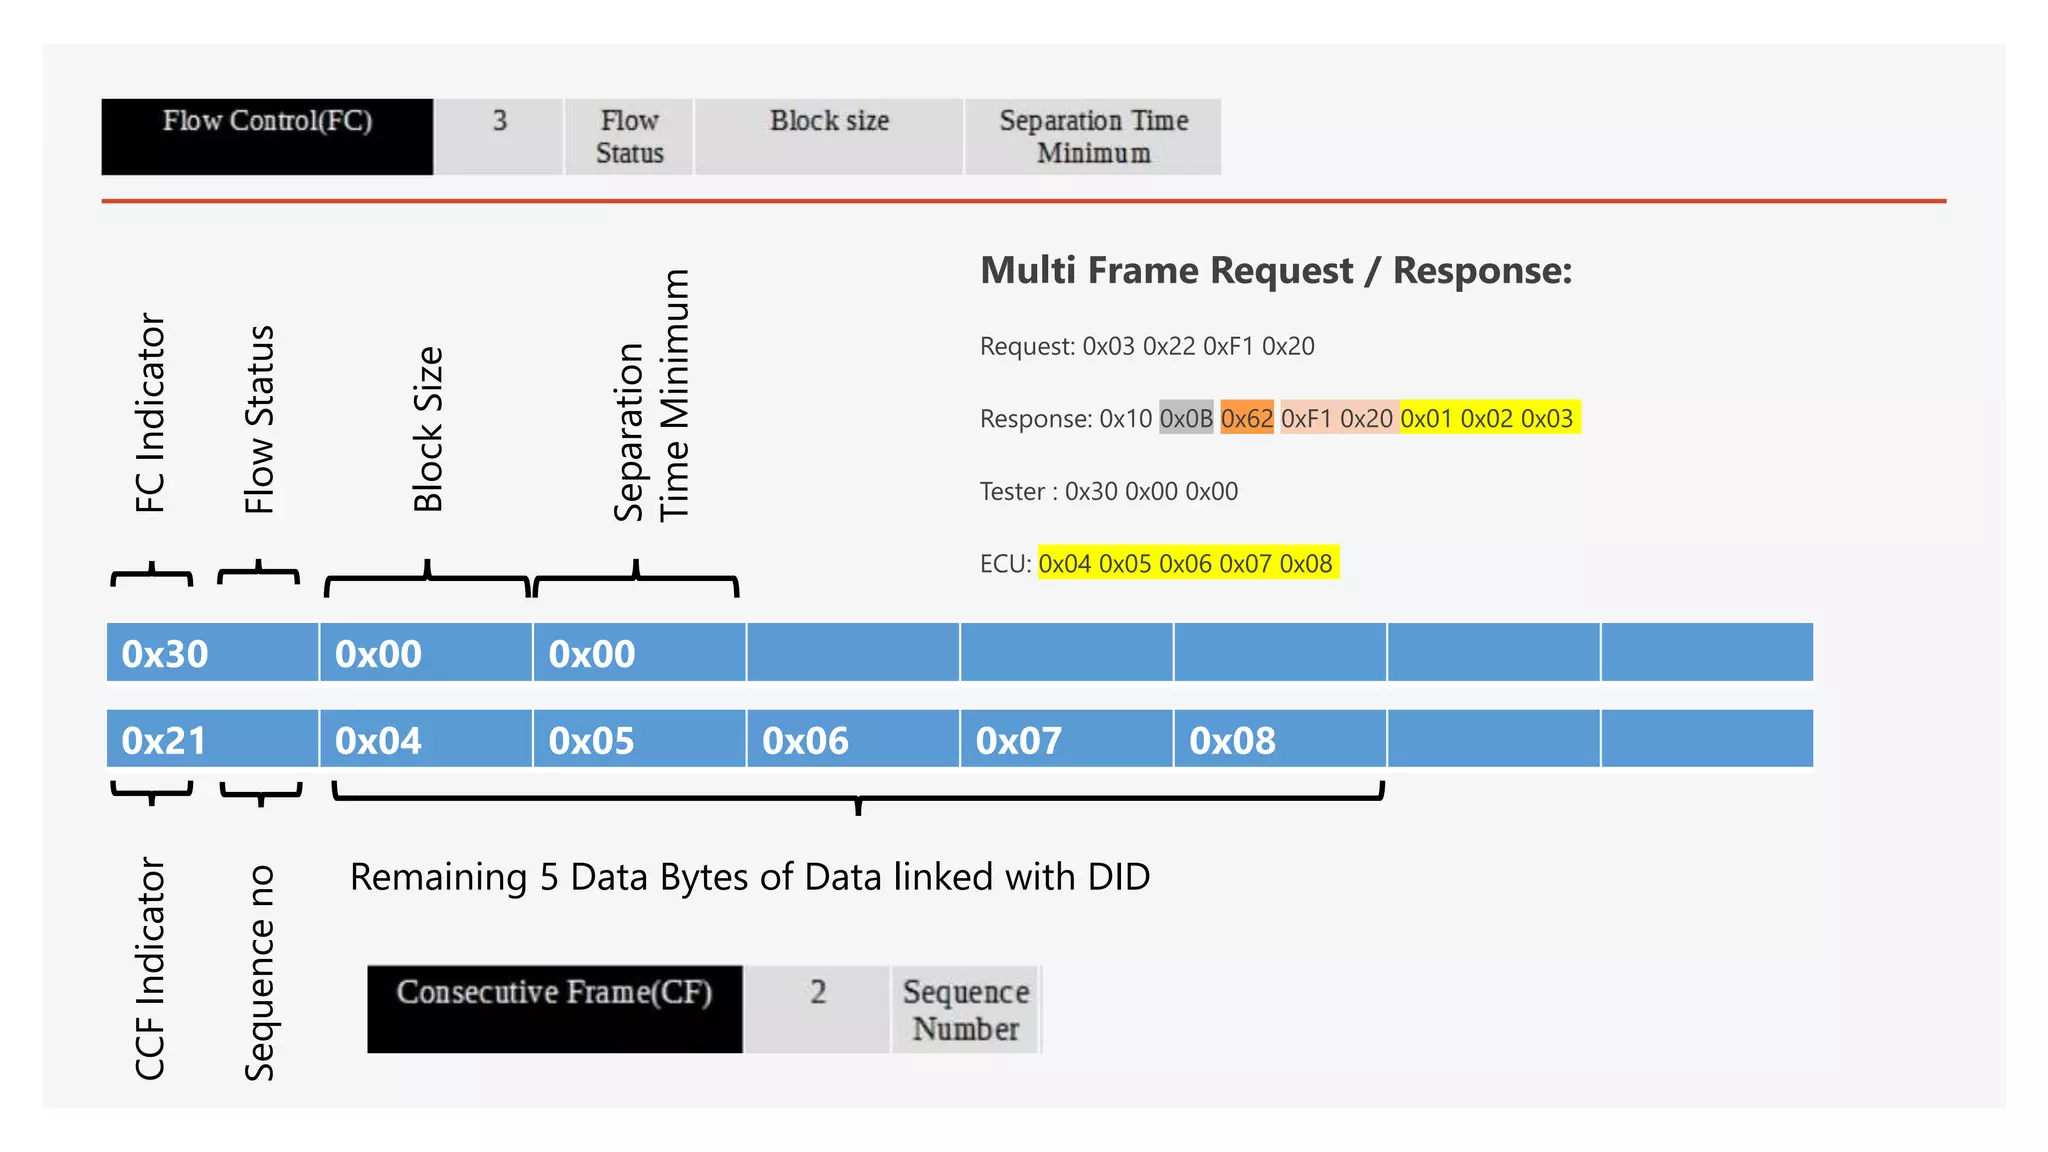Screen dimensions: 2048x1152
Task: Select the 0x06 data byte cell
Action: [x=853, y=740]
